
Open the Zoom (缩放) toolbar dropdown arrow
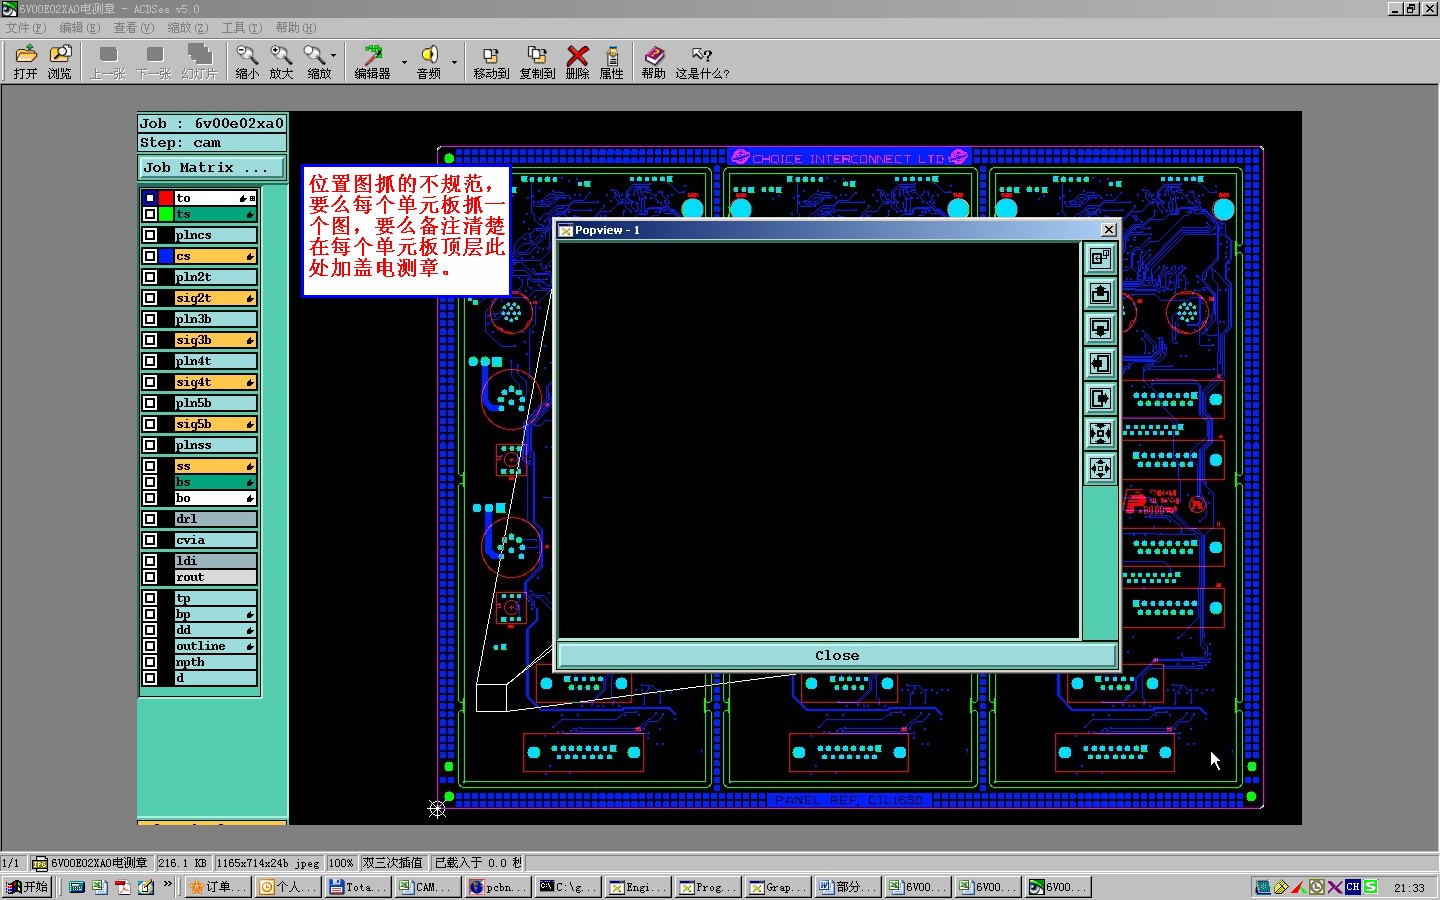tap(334, 58)
